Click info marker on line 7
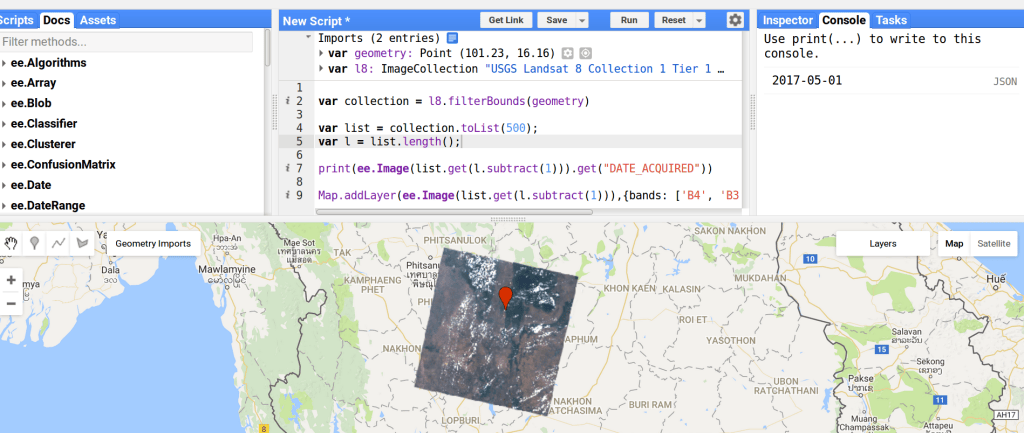This screenshot has width=1024, height=433. [x=288, y=168]
